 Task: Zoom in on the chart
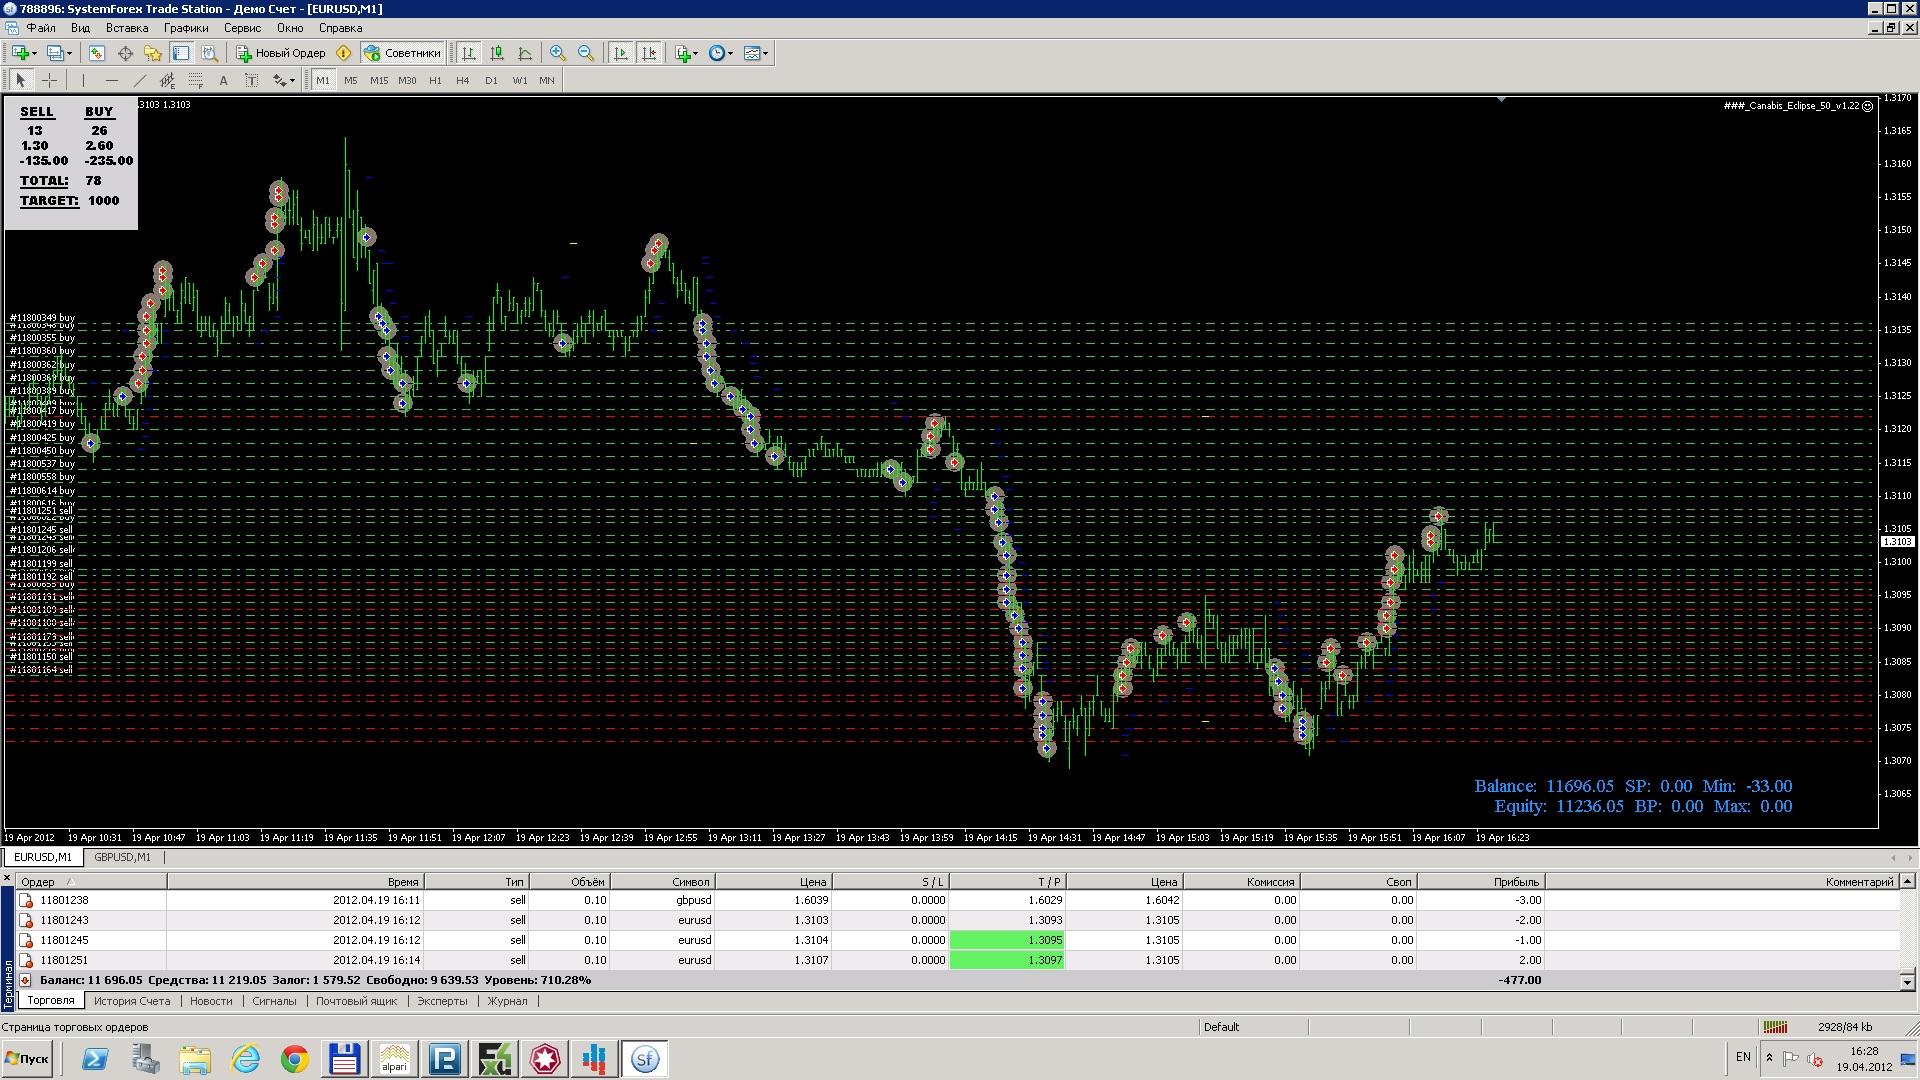(558, 53)
